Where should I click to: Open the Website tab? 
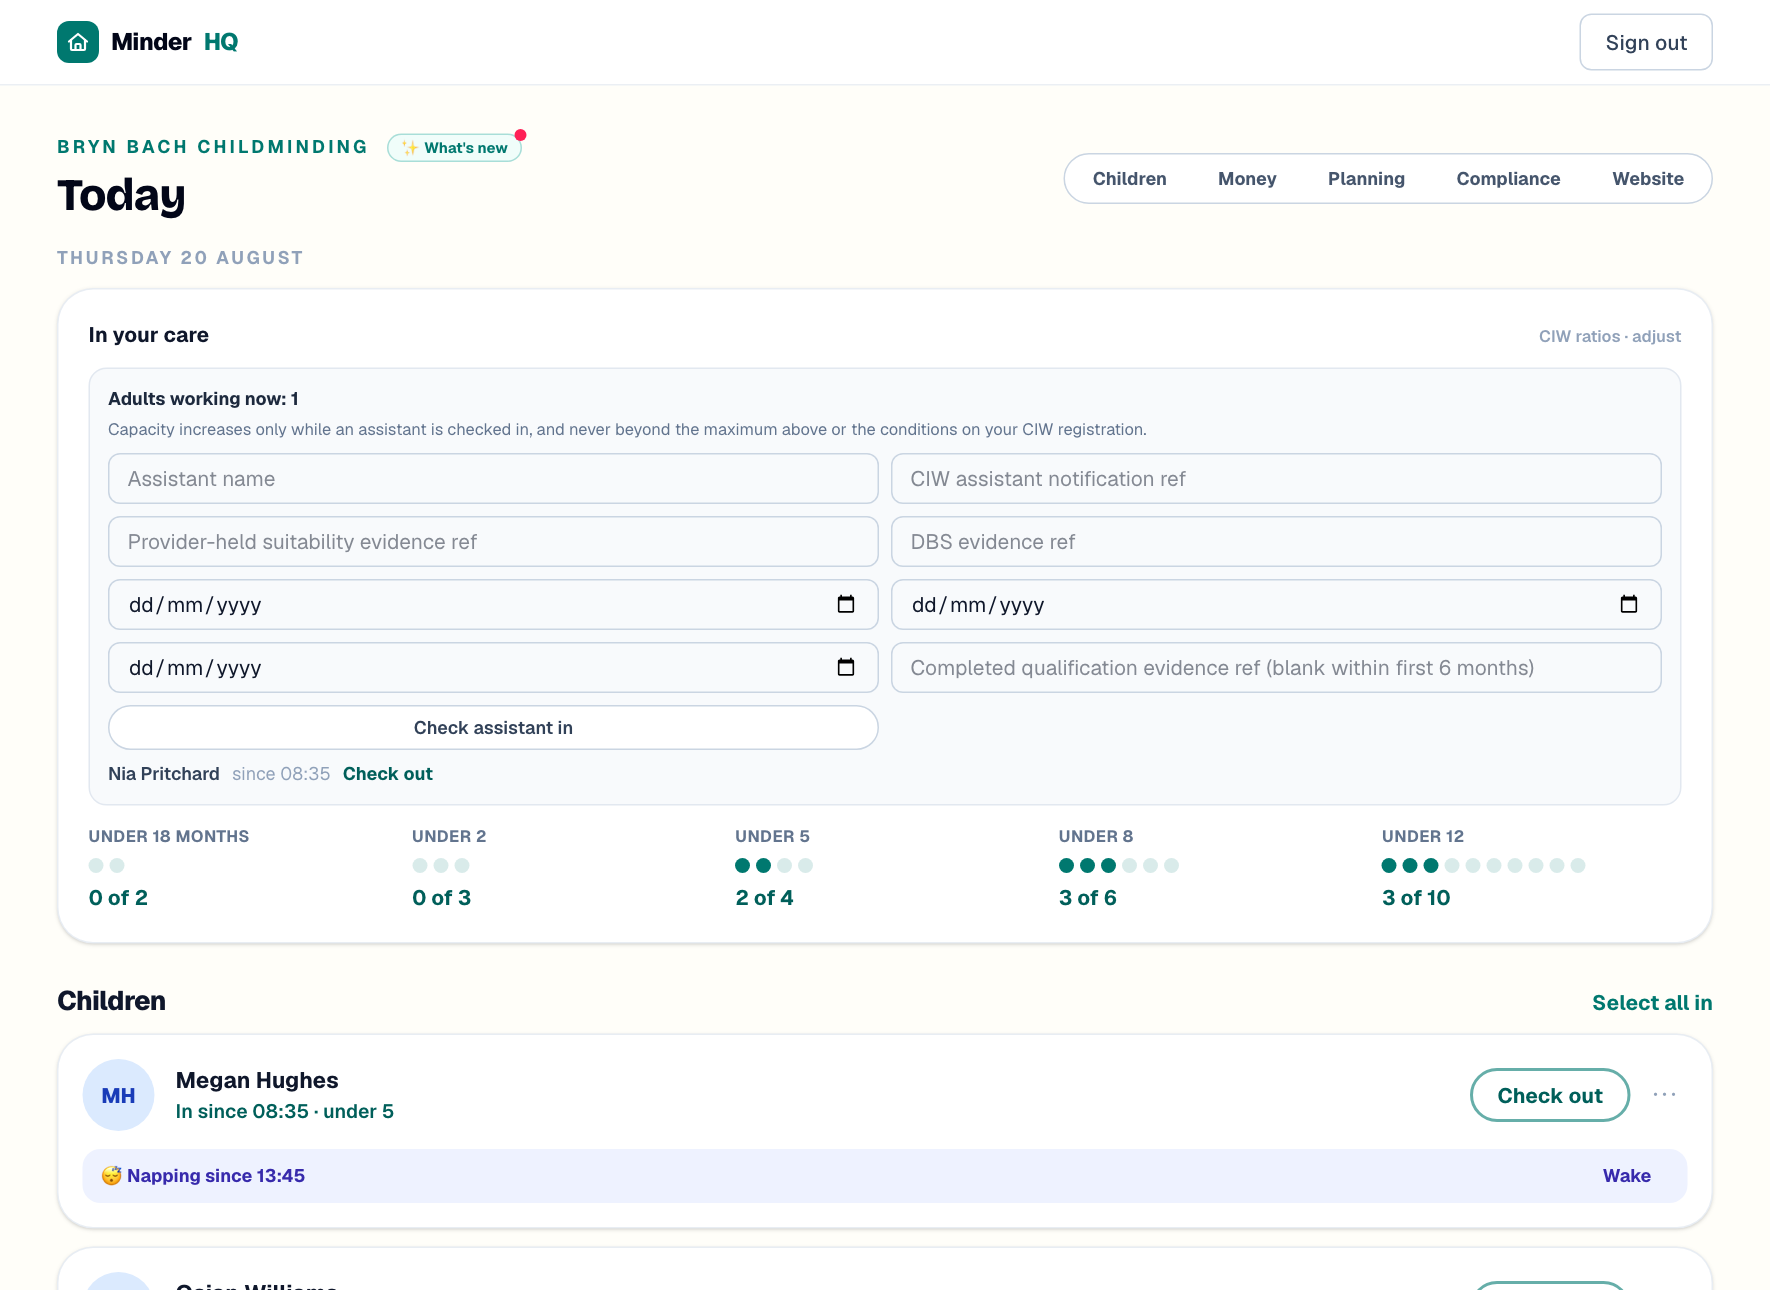1648,179
